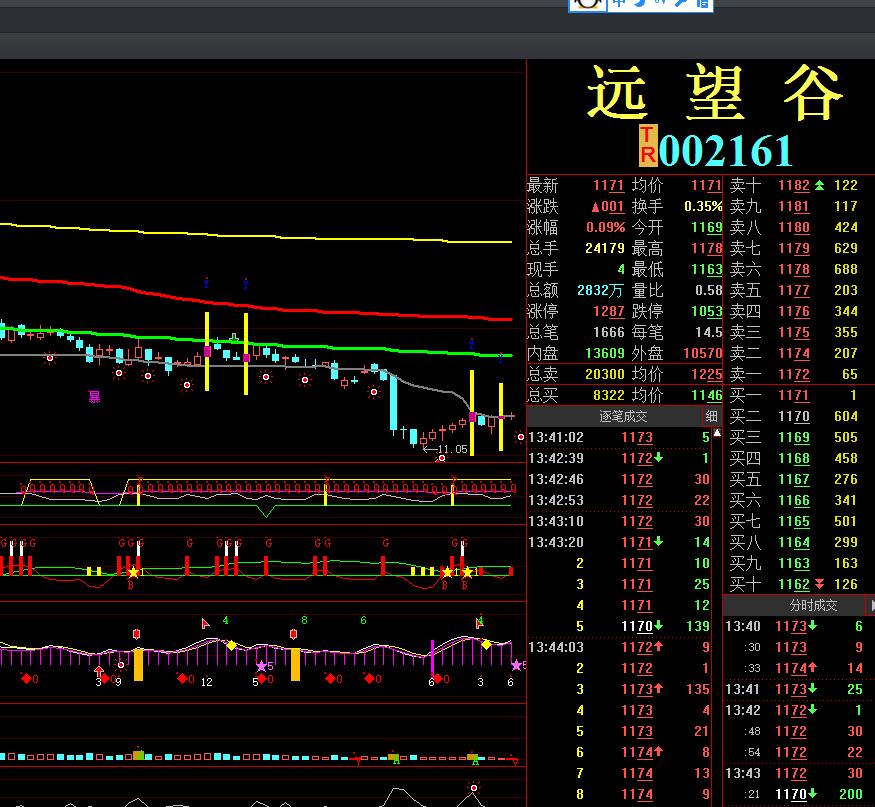Click the 外盘 value 10570
The width and height of the screenshot is (875, 807).
[703, 353]
